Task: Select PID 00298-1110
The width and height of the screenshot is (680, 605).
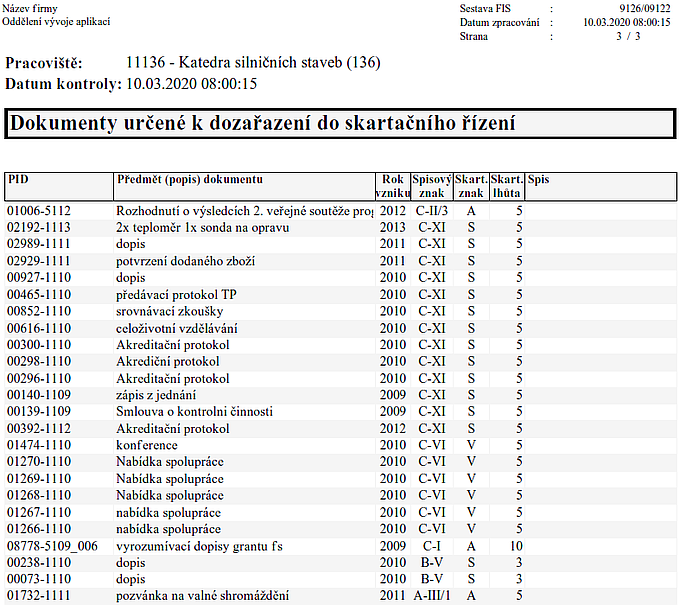Action: point(39,362)
